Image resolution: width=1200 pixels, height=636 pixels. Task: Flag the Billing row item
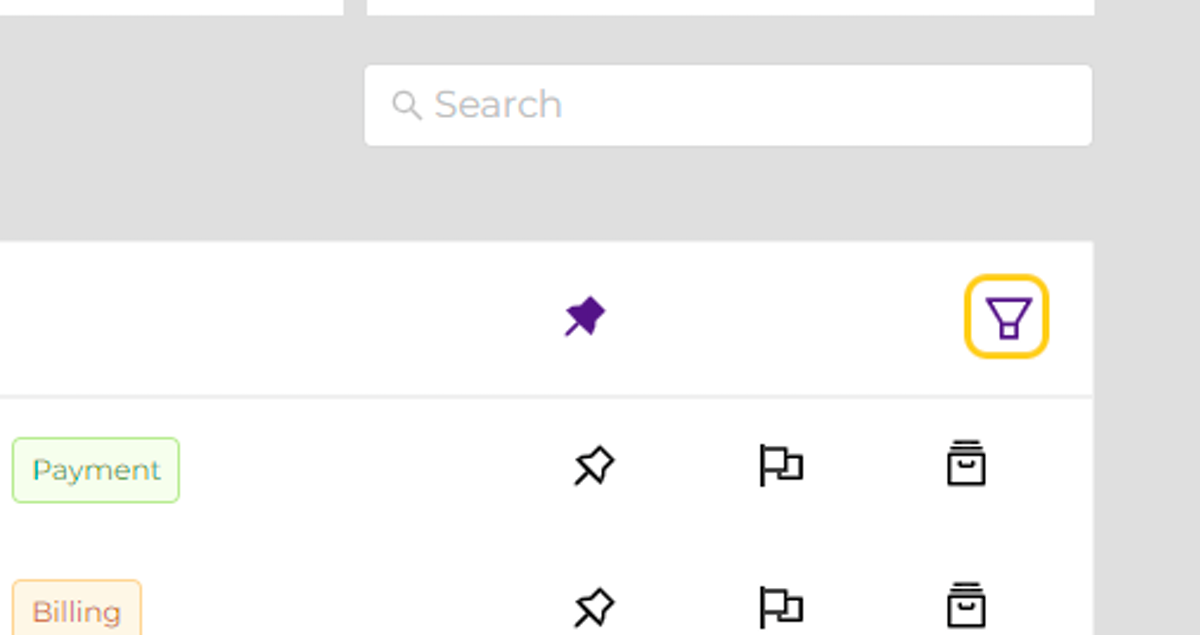tap(780, 607)
